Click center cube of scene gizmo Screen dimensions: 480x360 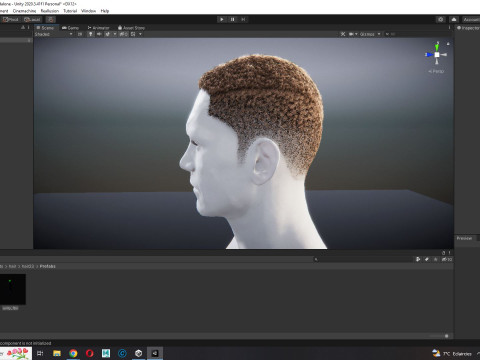click(437, 54)
